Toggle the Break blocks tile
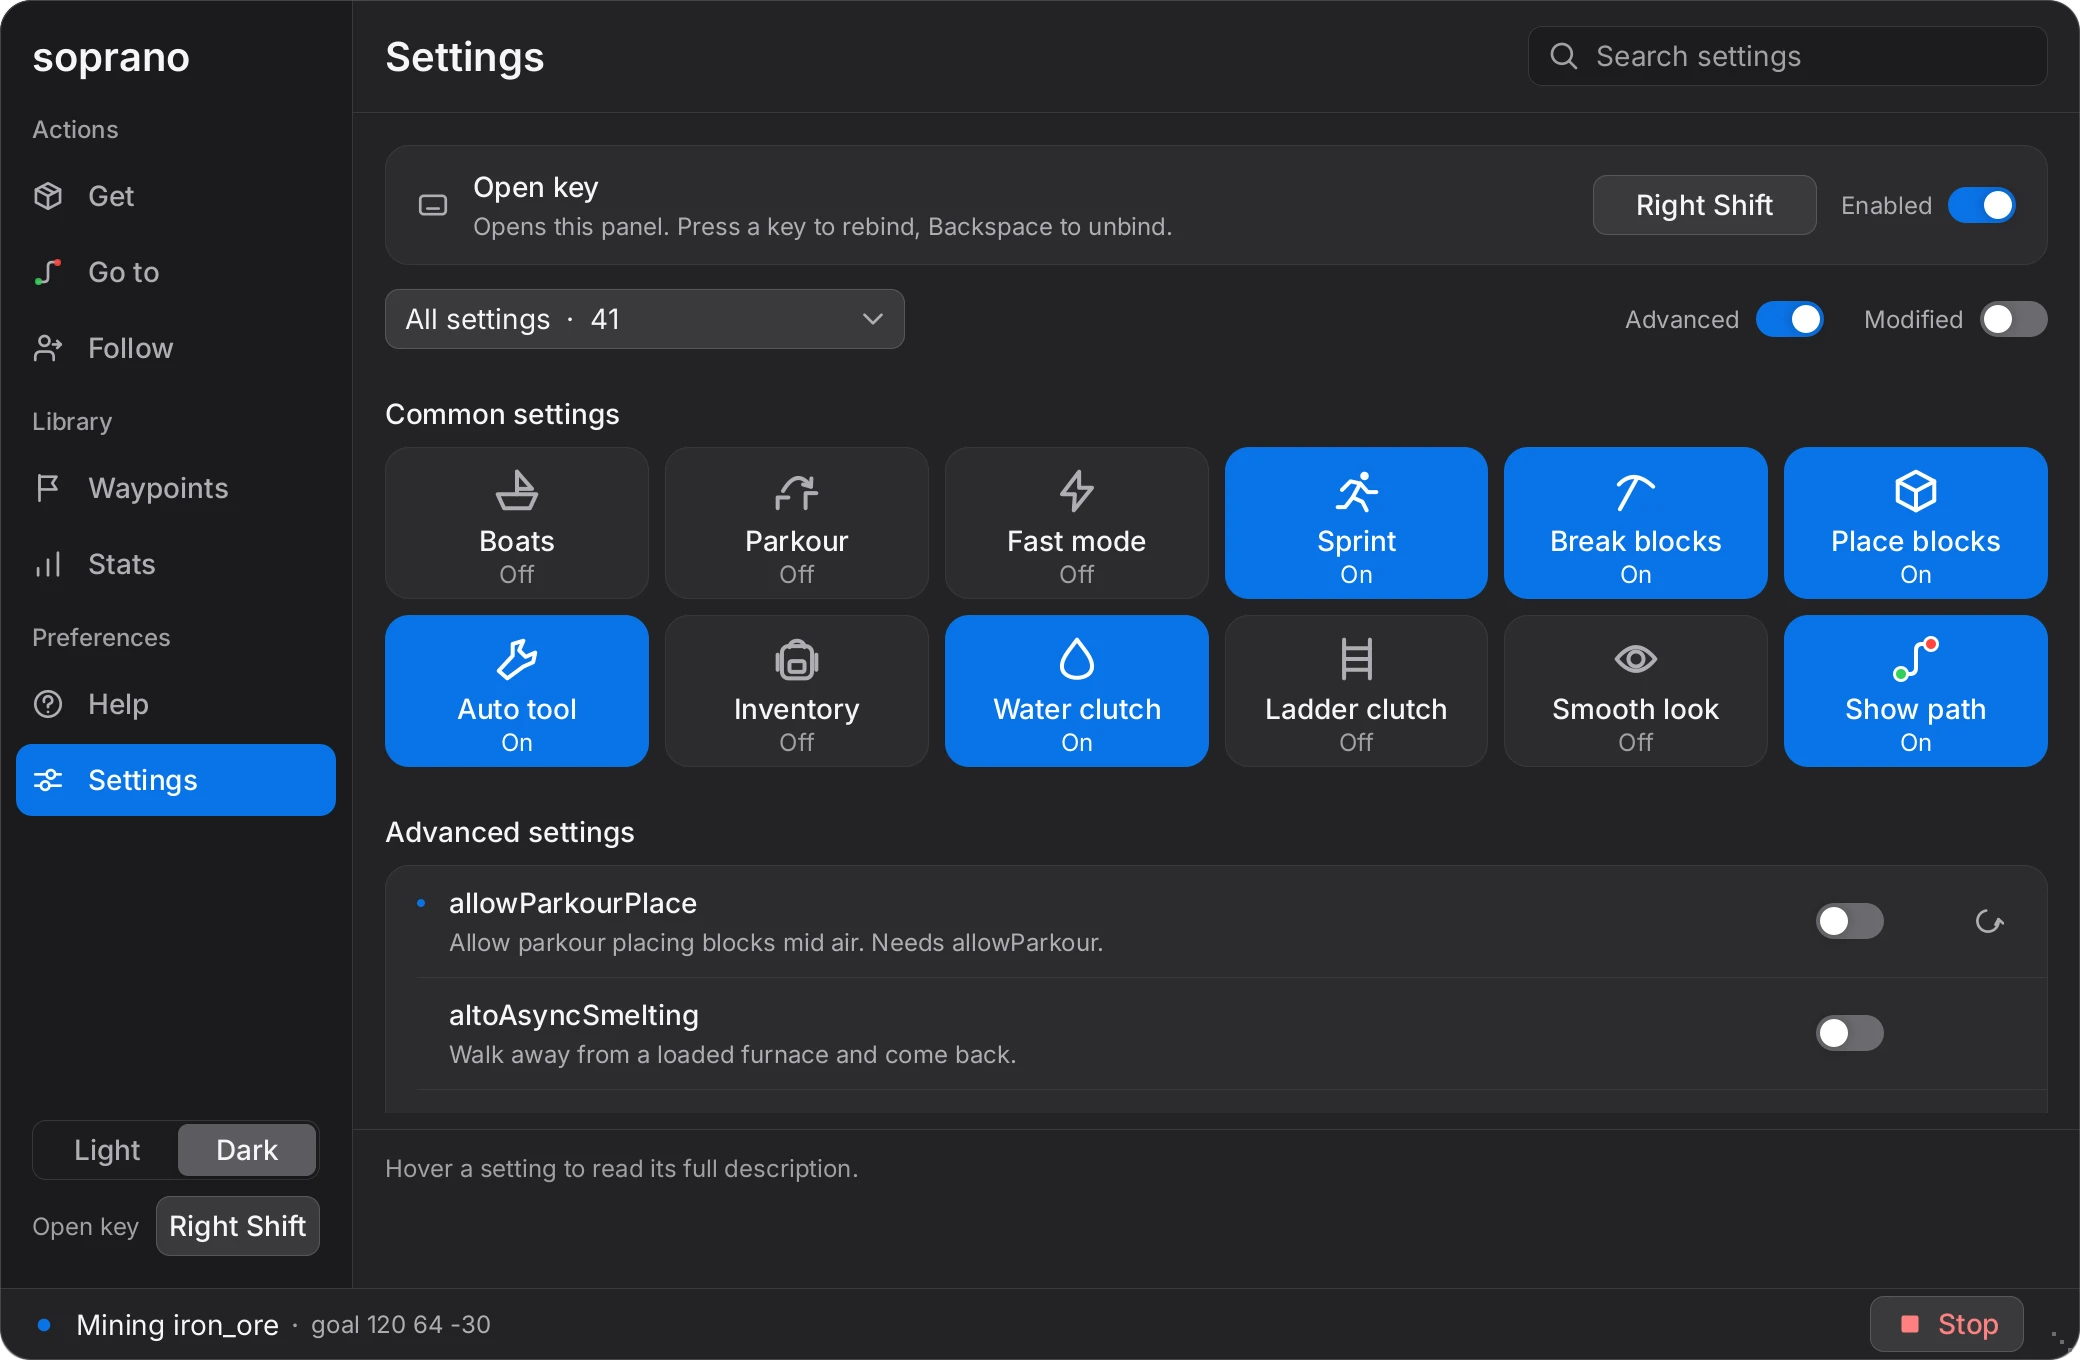The width and height of the screenshot is (2080, 1360). click(1636, 523)
